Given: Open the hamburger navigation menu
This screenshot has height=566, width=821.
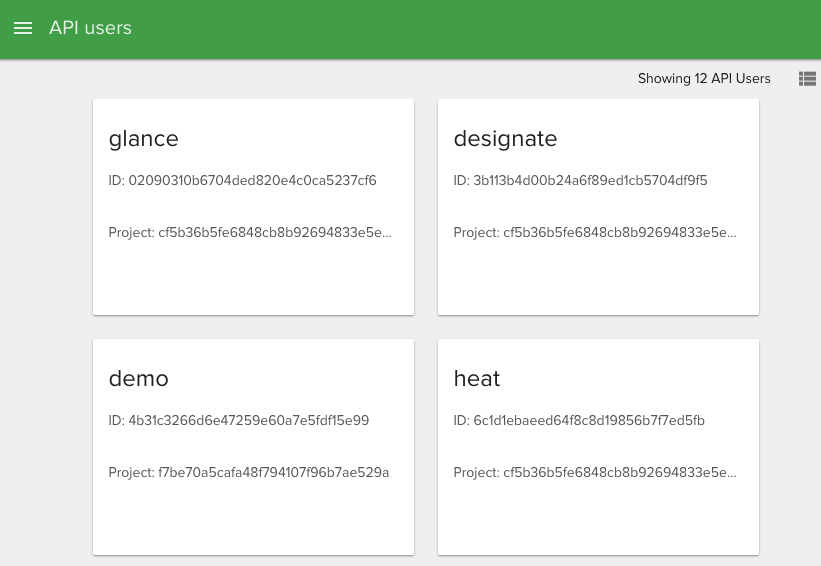Looking at the screenshot, I should [23, 28].
